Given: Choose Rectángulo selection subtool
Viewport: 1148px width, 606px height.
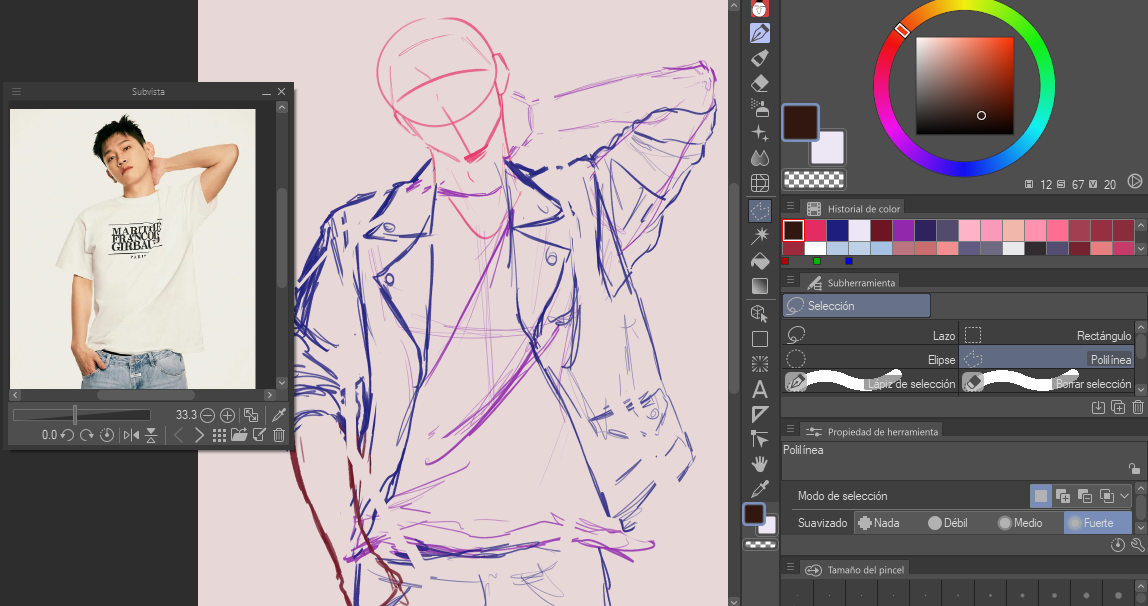Looking at the screenshot, I should [x=1046, y=335].
